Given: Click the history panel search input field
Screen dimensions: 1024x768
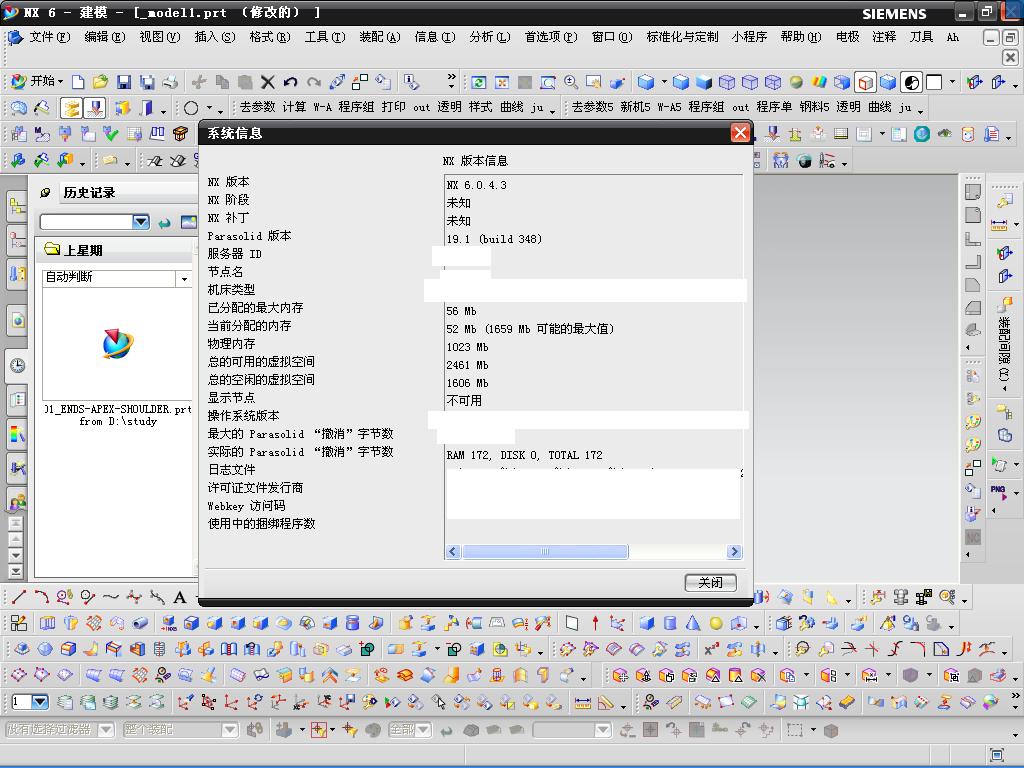Looking at the screenshot, I should (87, 222).
